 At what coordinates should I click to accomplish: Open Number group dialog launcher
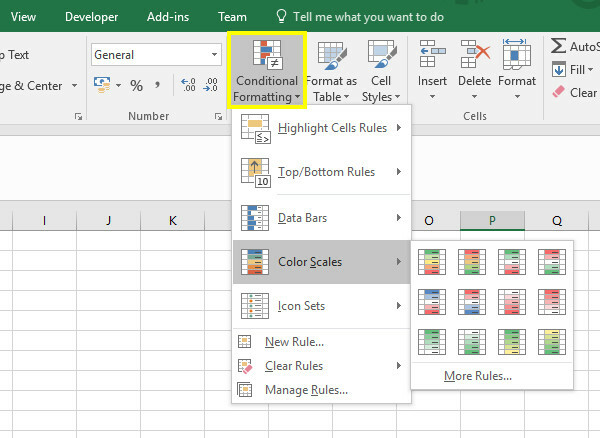[x=218, y=116]
